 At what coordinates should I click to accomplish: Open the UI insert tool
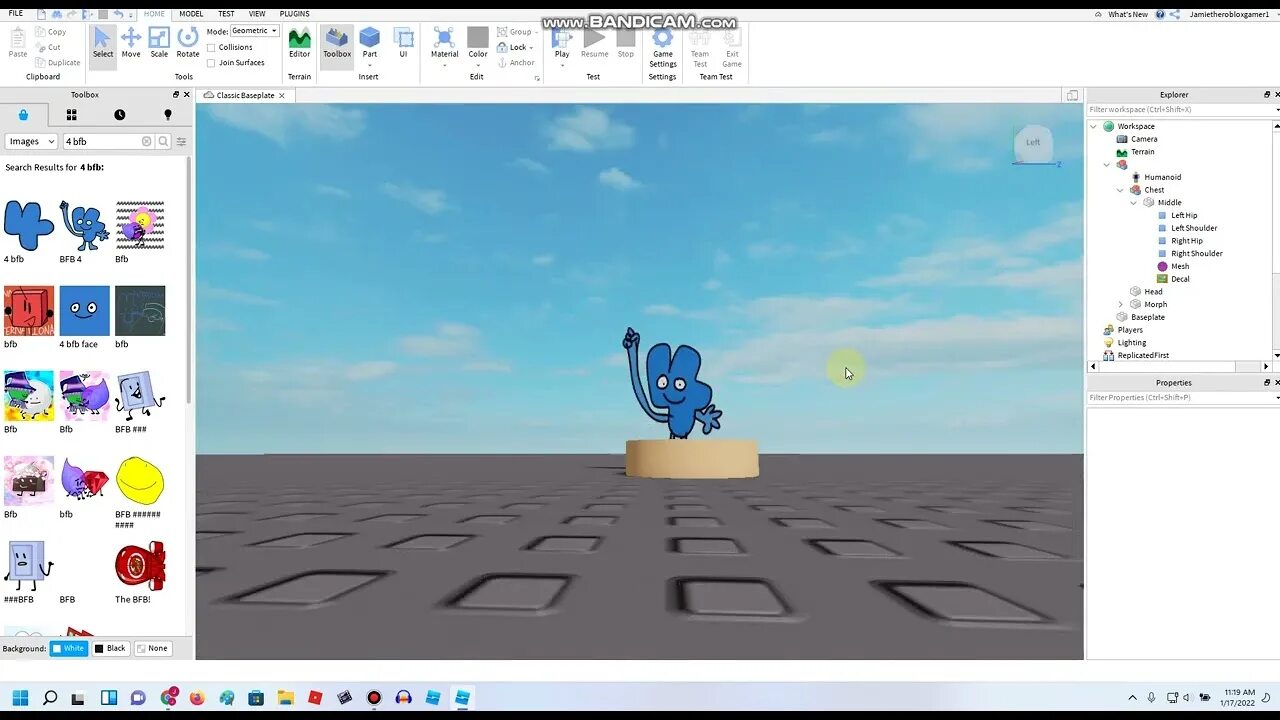[404, 42]
